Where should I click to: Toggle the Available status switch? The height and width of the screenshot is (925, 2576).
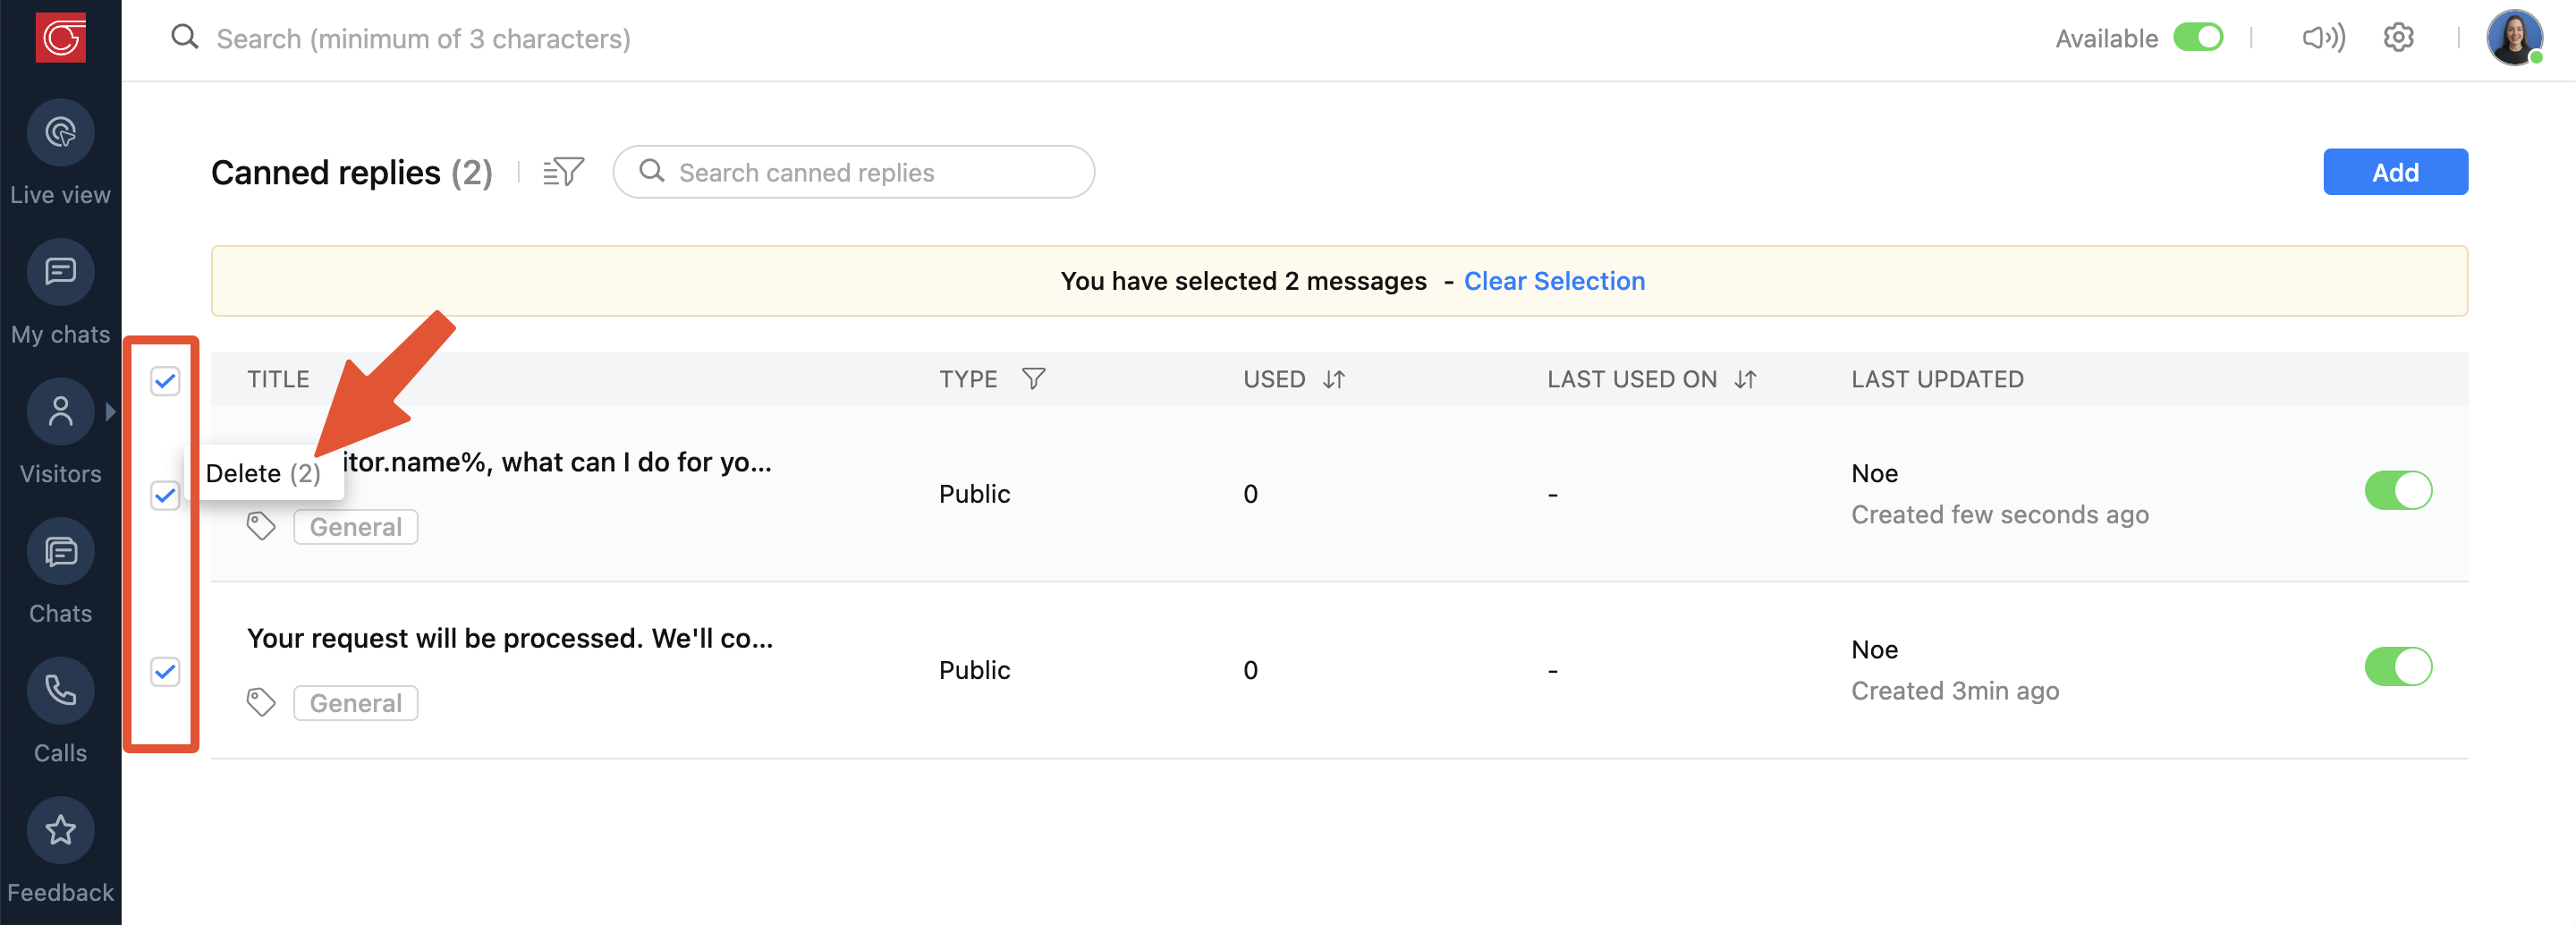tap(2197, 38)
